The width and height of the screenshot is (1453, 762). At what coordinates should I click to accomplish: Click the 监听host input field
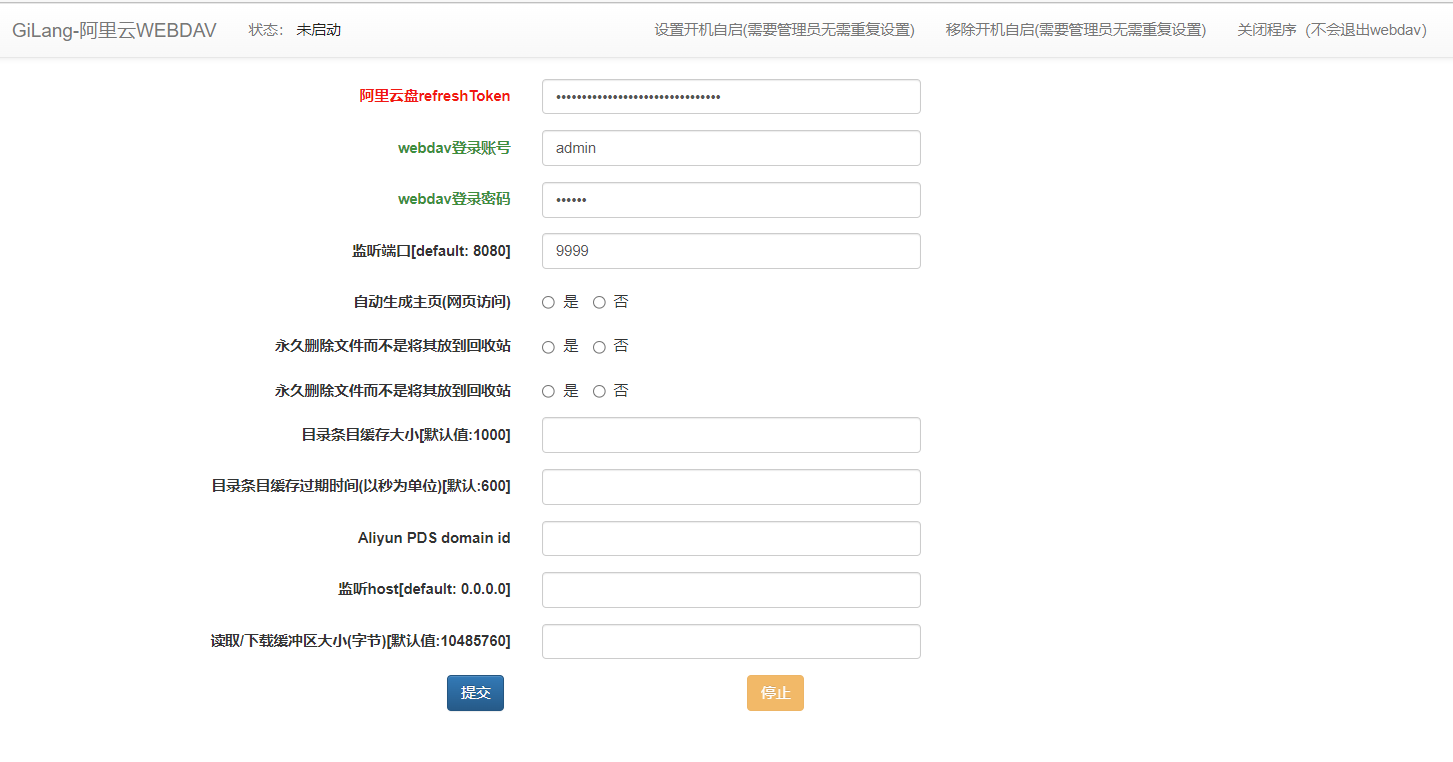(731, 590)
